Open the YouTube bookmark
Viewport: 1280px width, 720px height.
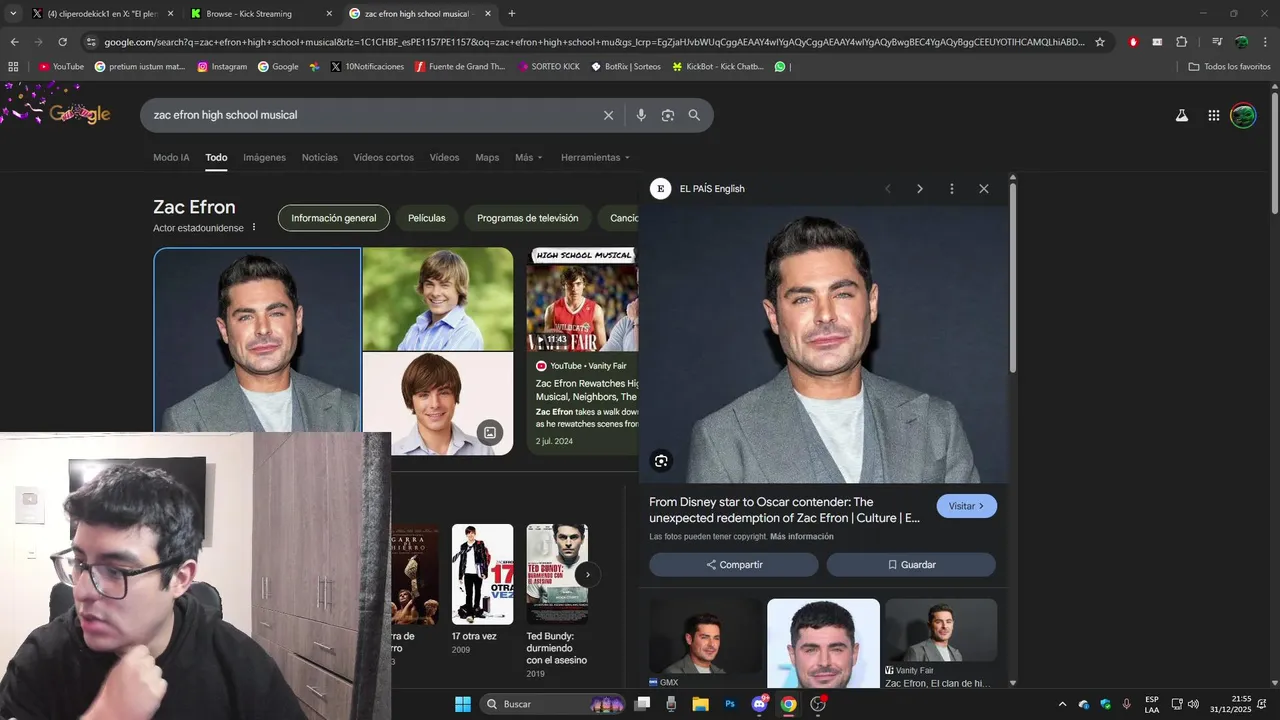coord(61,67)
